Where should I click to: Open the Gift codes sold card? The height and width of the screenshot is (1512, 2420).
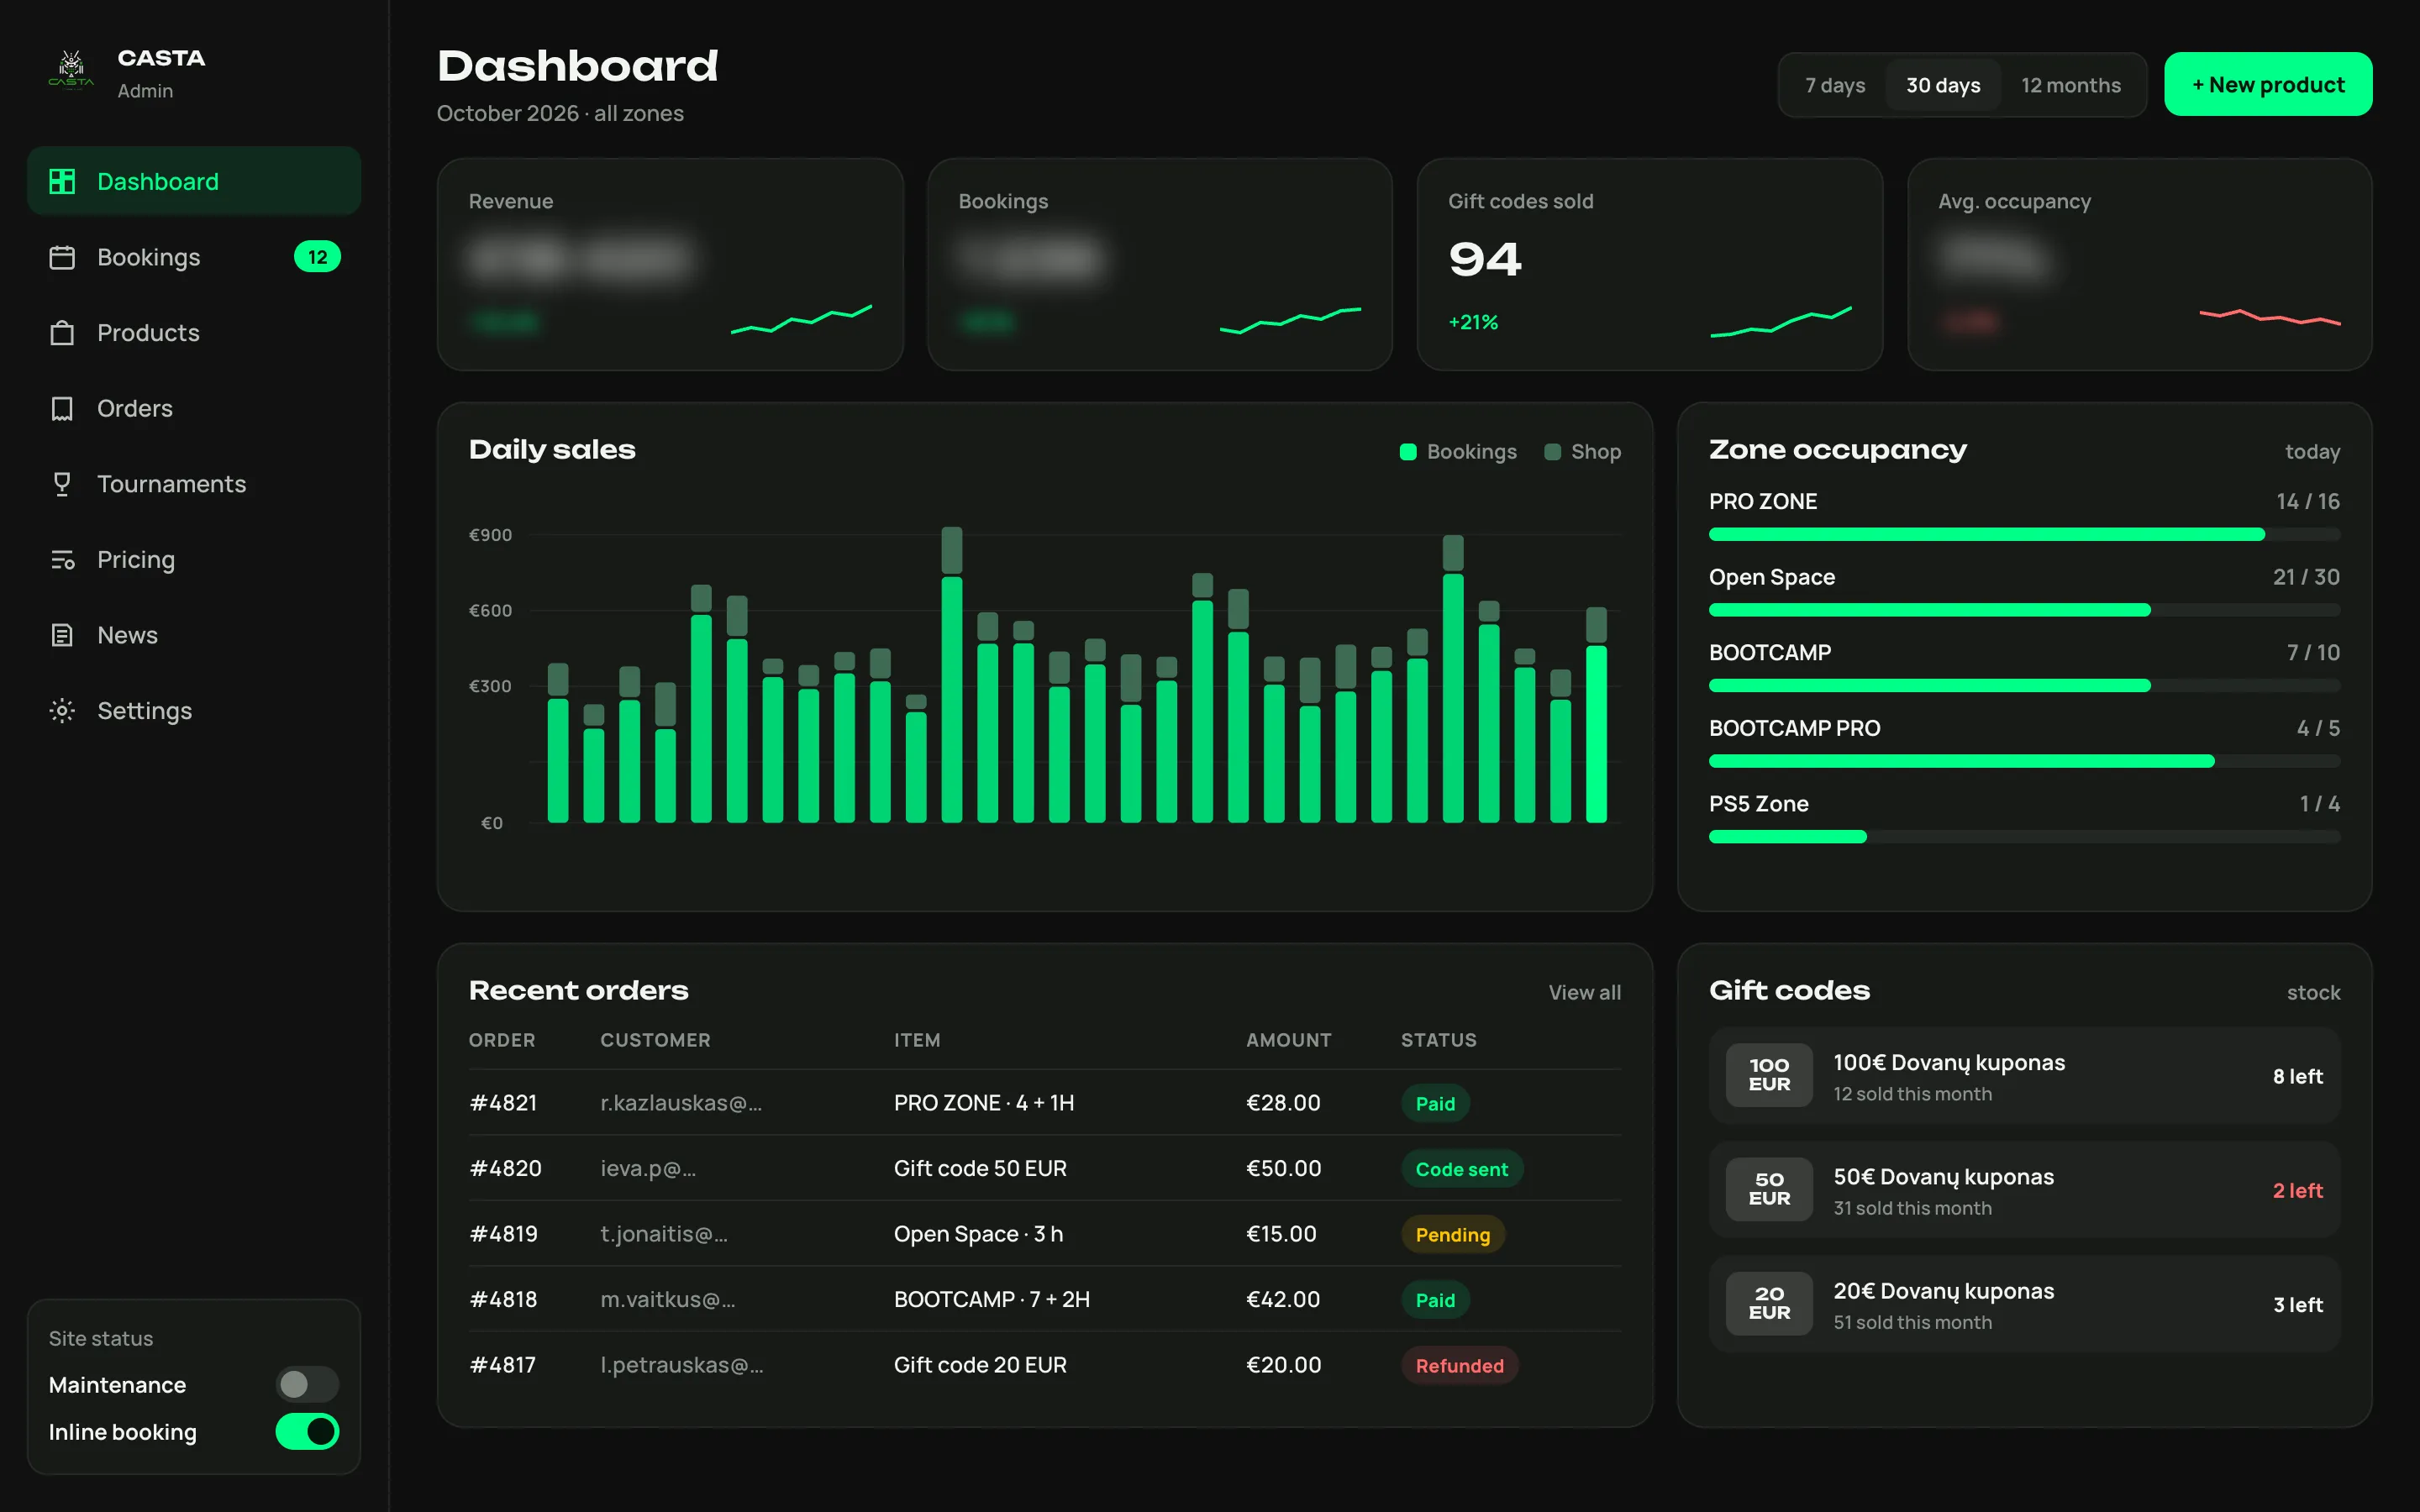click(x=1650, y=265)
